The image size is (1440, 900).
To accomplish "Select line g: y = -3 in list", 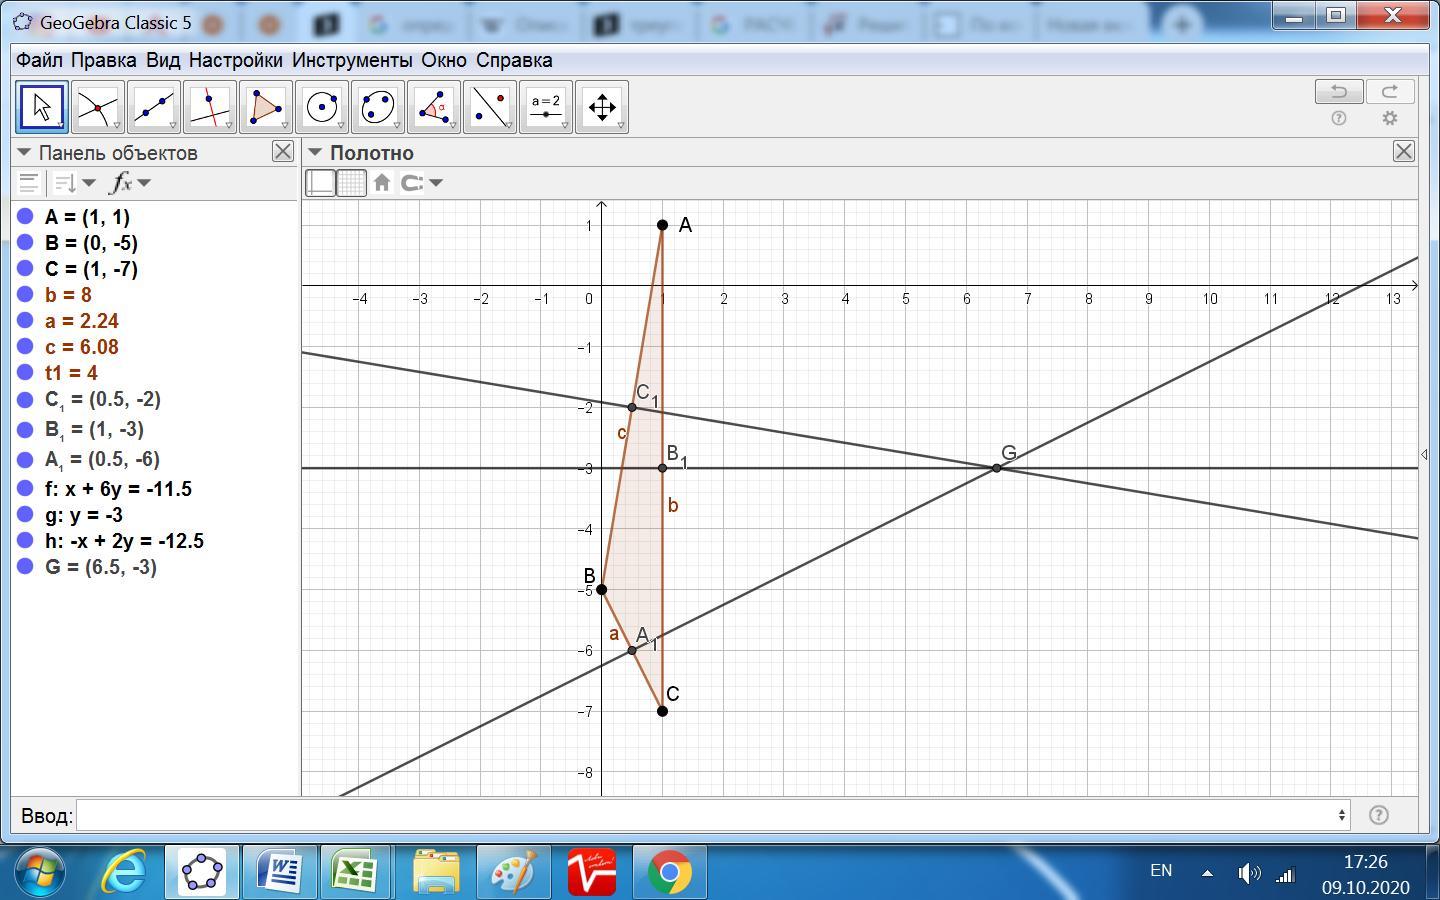I will 84,515.
